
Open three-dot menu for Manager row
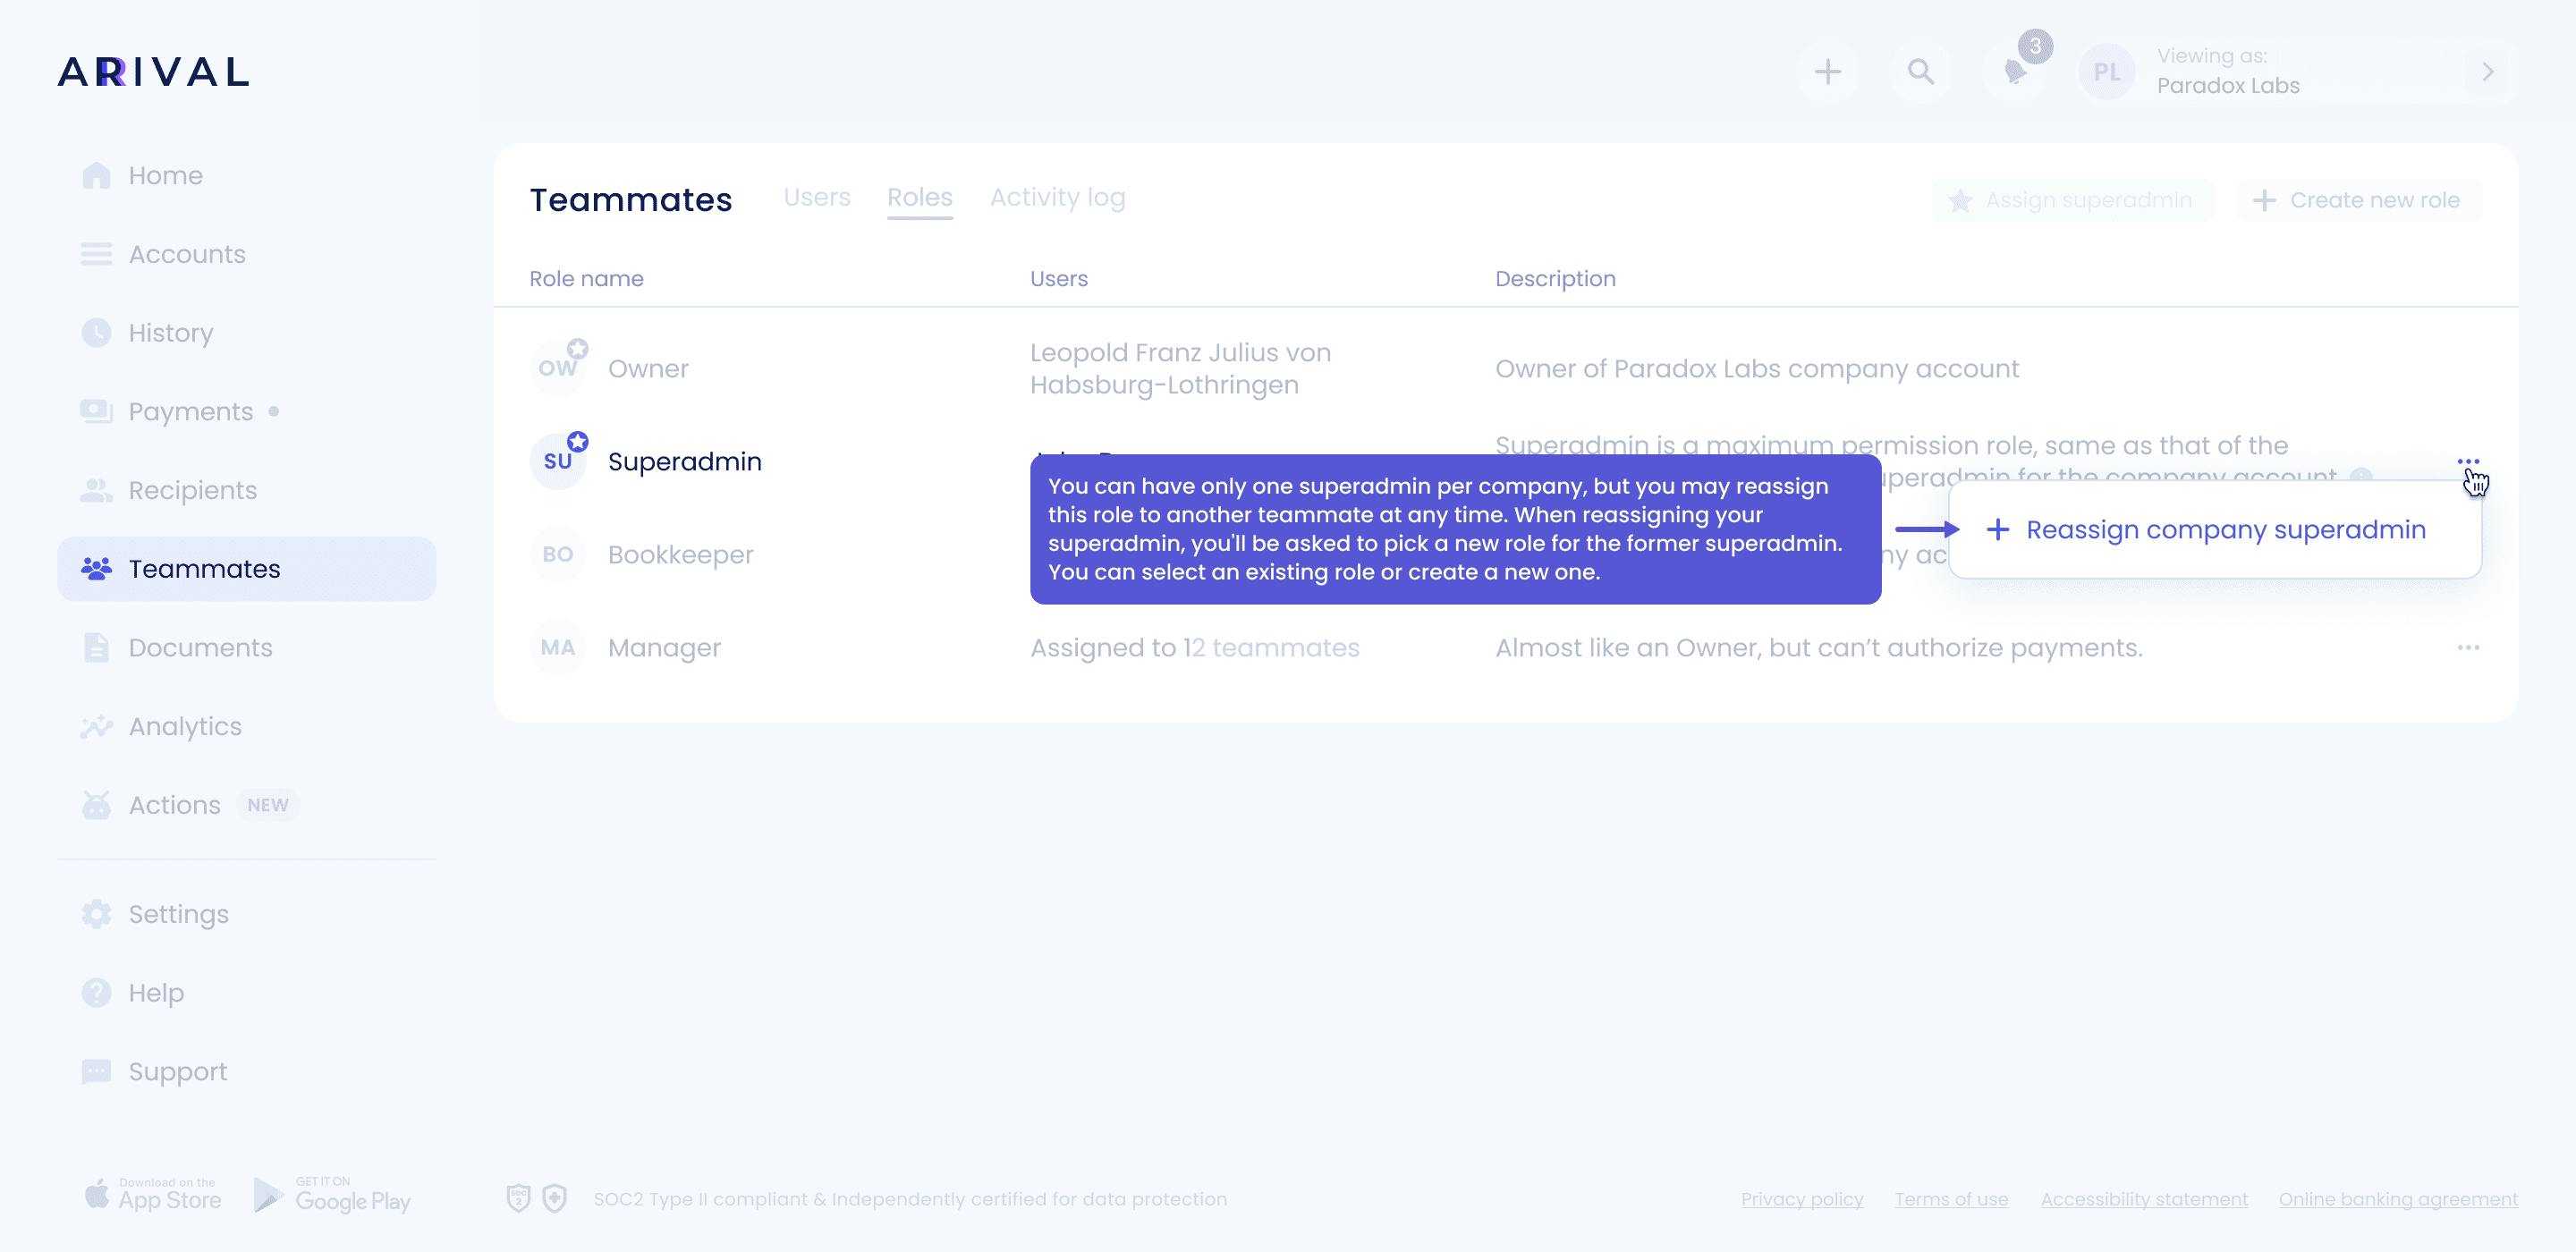(2468, 648)
